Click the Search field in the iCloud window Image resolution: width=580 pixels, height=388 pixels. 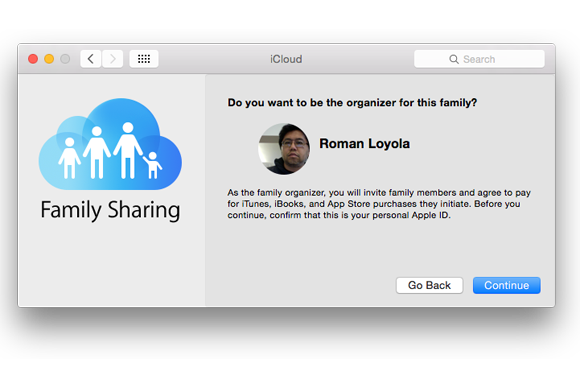point(479,59)
